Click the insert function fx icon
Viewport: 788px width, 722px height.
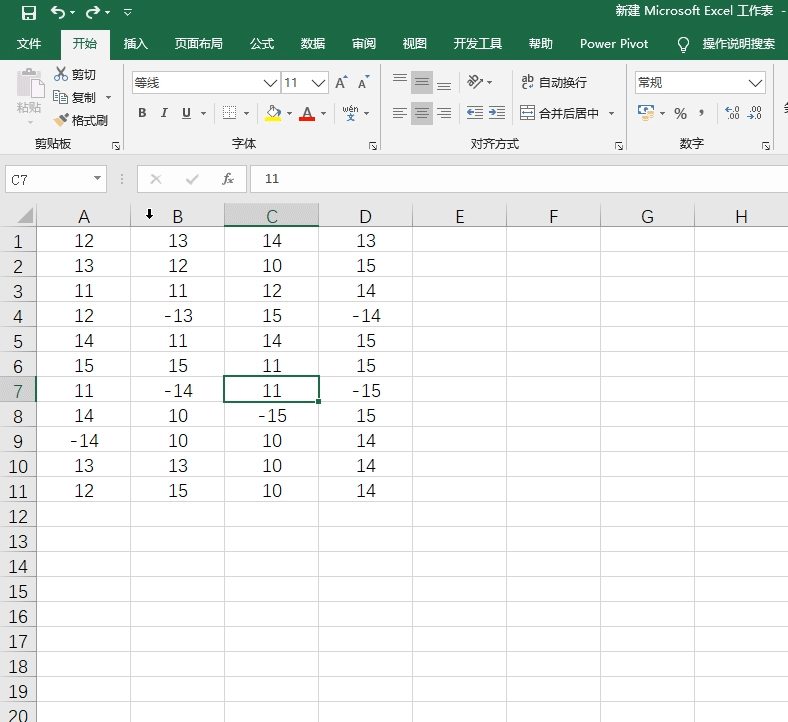tap(228, 179)
